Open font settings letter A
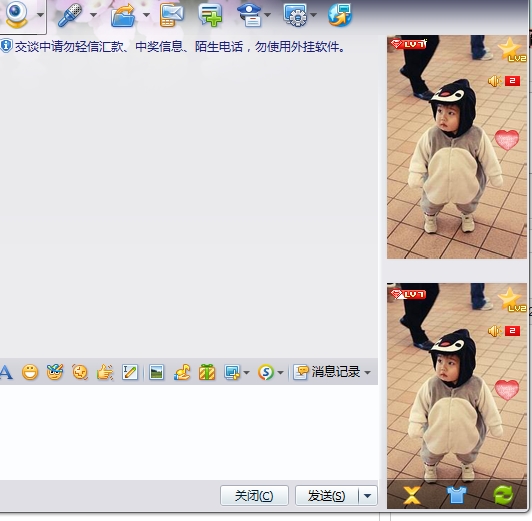The width and height of the screenshot is (532, 521). (x=6, y=372)
